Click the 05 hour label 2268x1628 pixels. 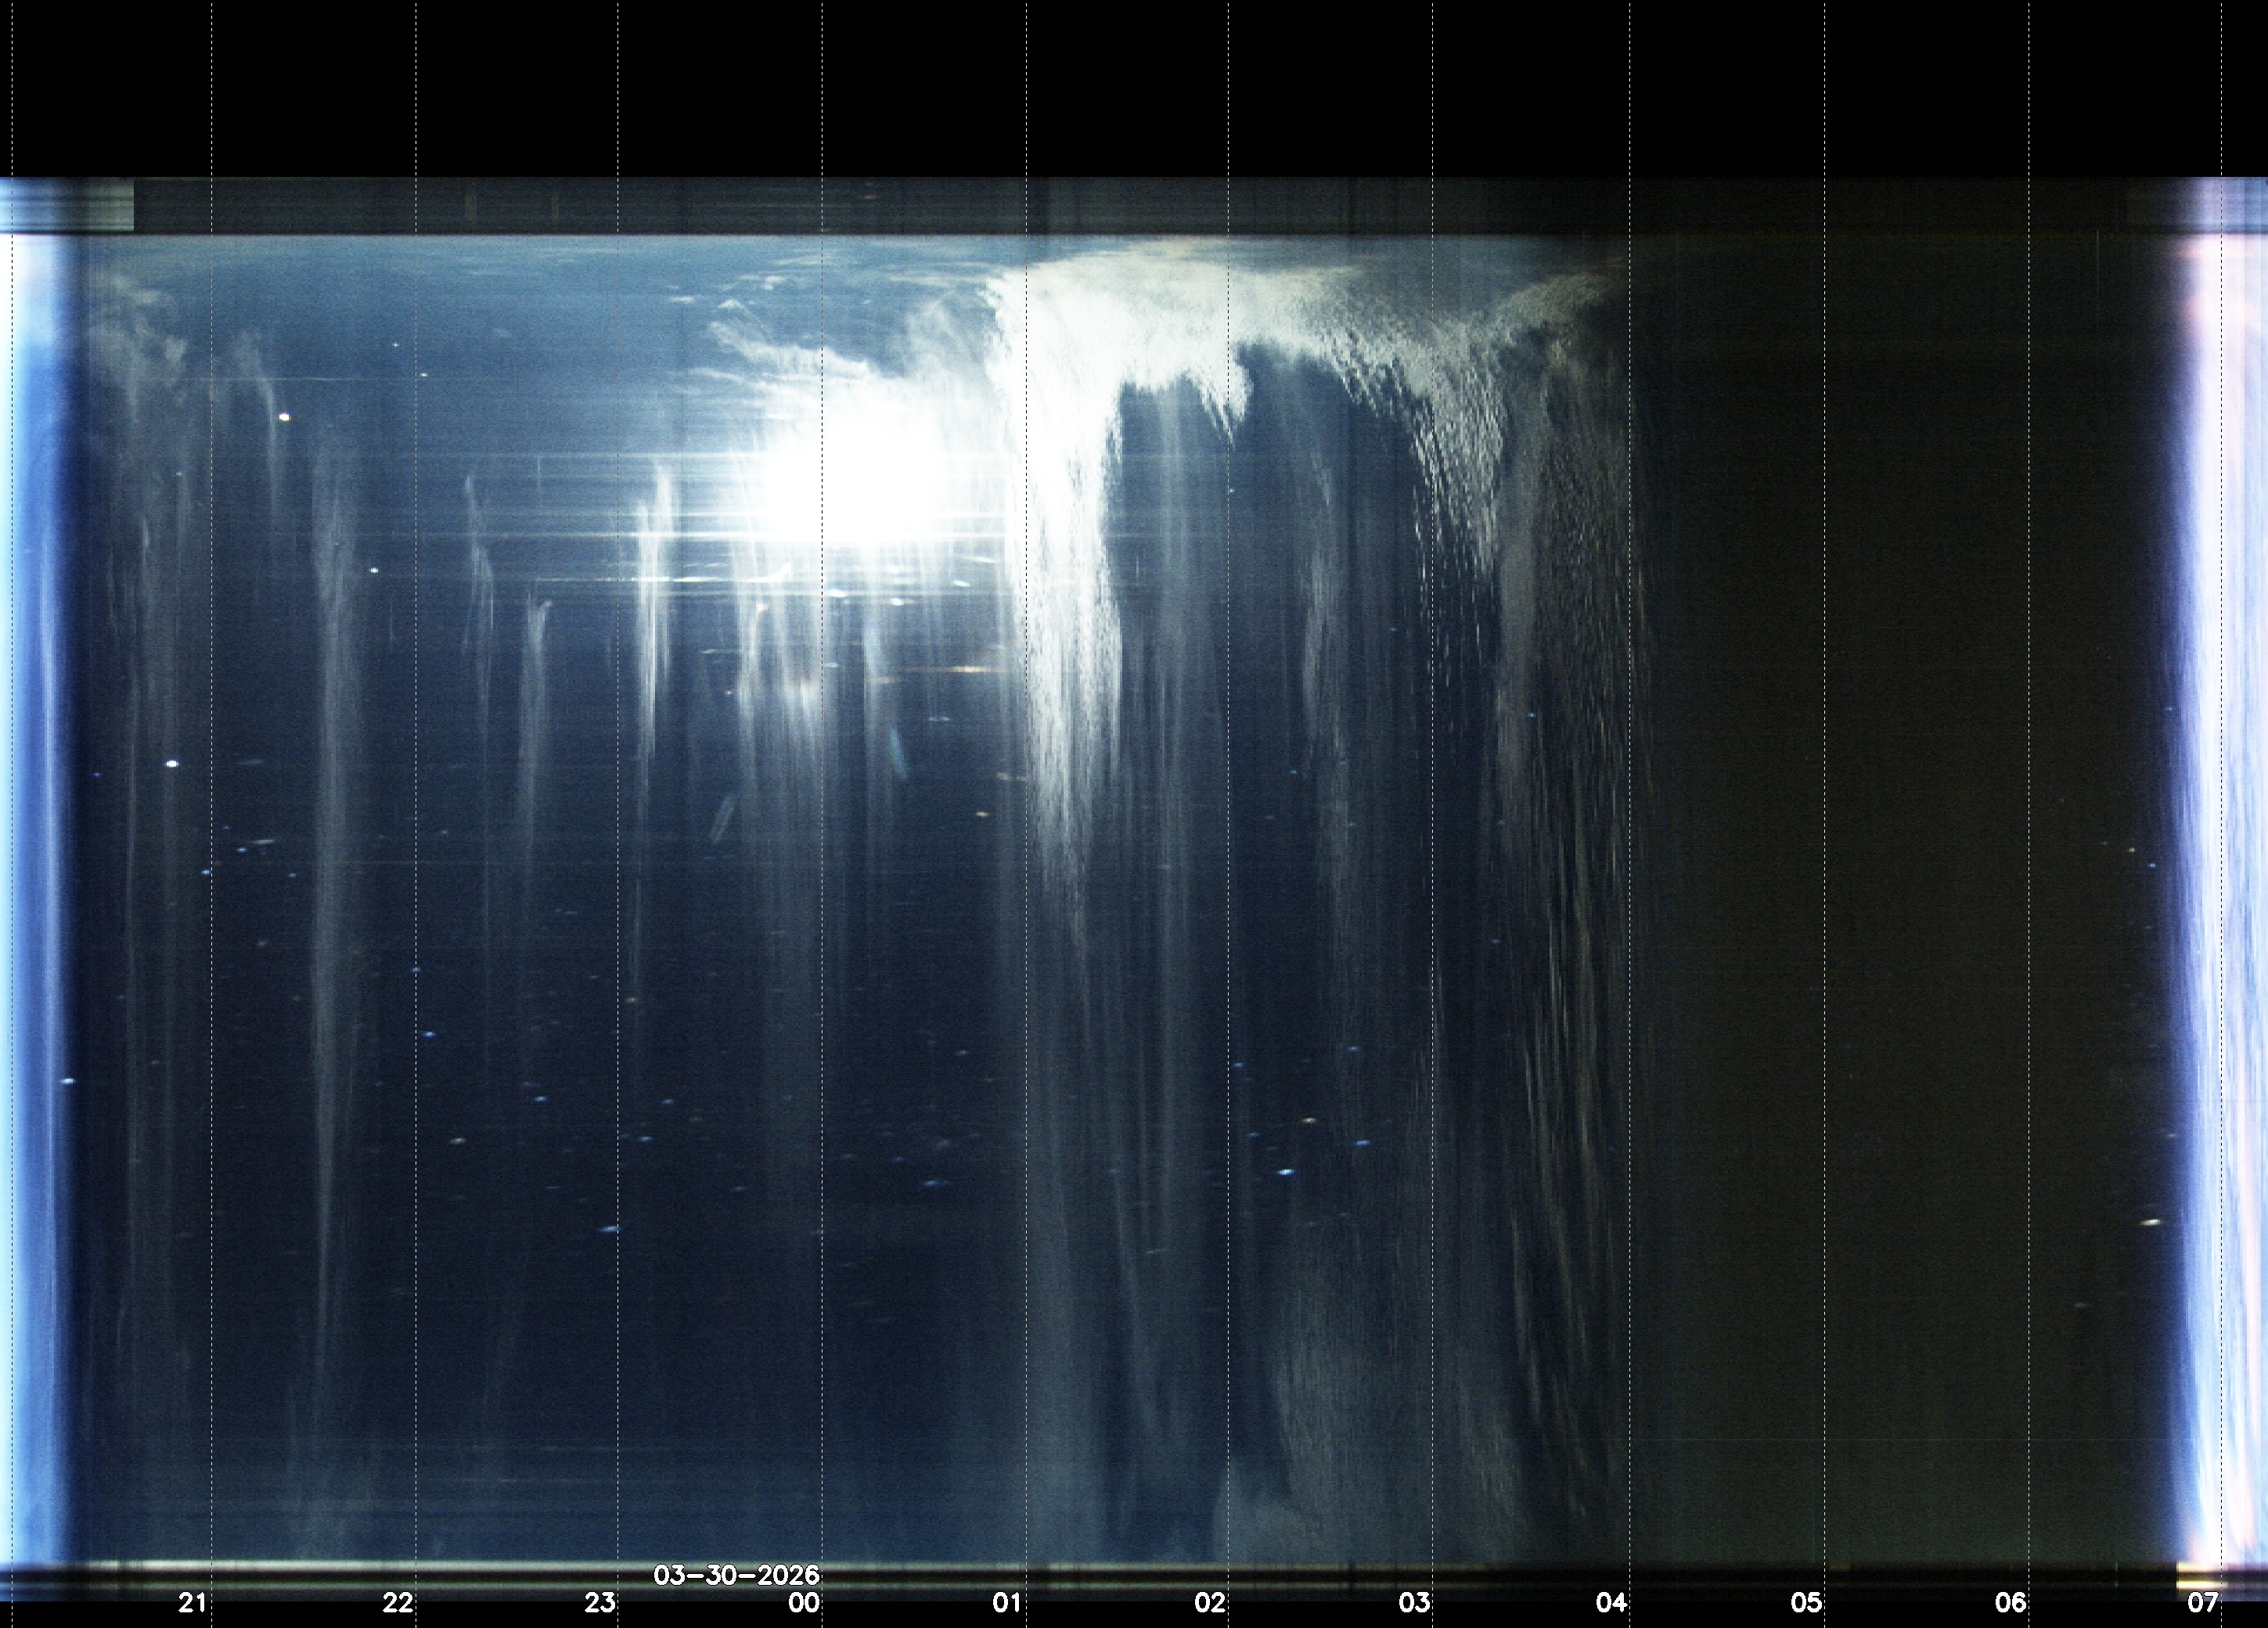point(1806,1603)
